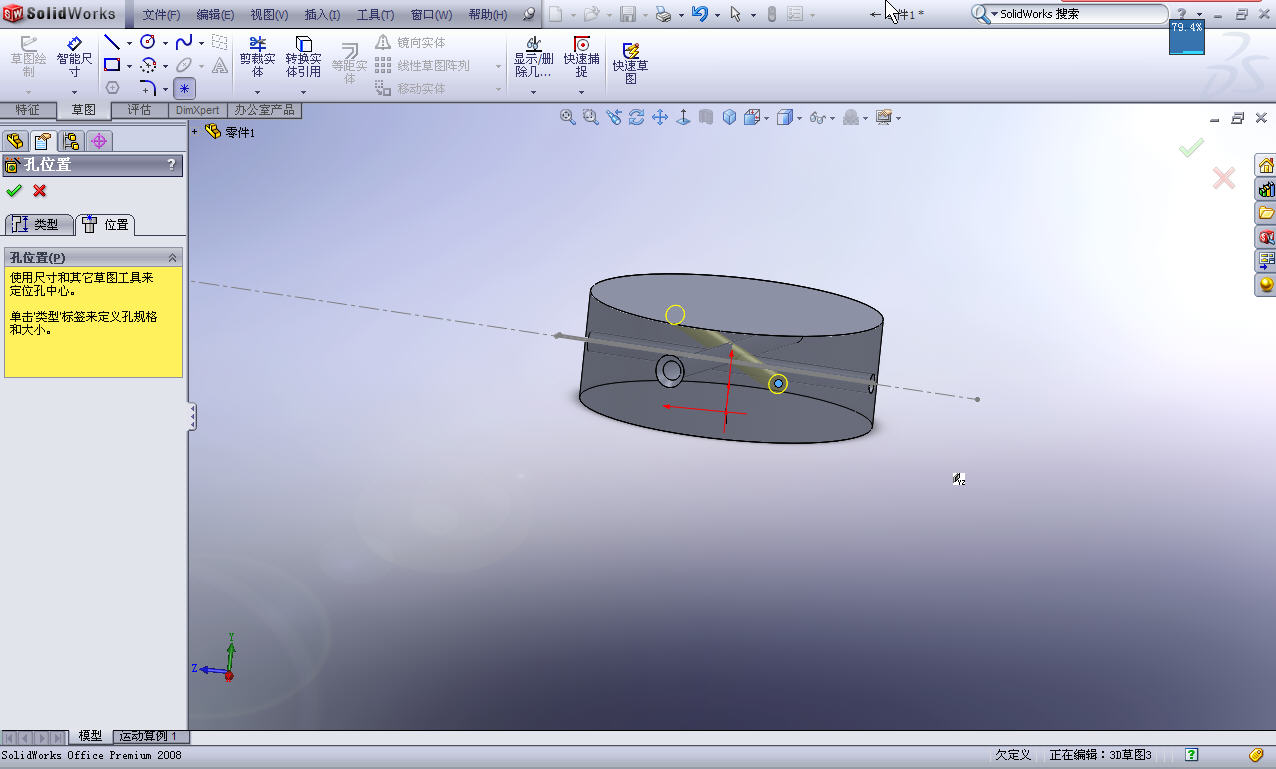Click the Select cursor tool icon
1276x769 pixels.
735,14
